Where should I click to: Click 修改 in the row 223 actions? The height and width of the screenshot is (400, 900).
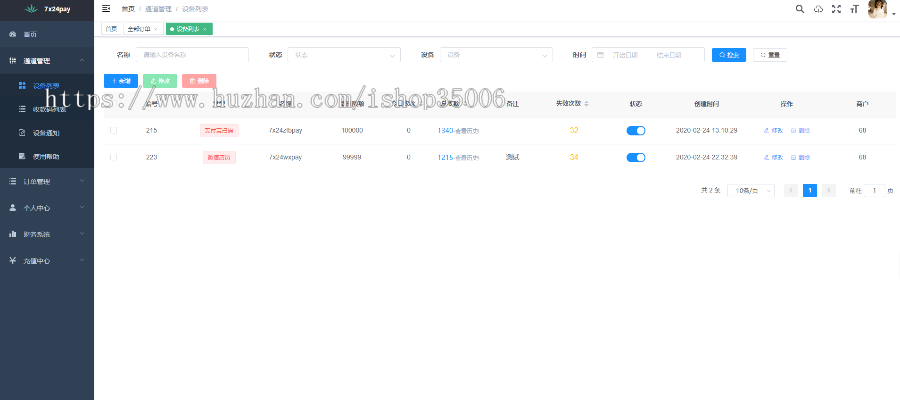(x=773, y=157)
